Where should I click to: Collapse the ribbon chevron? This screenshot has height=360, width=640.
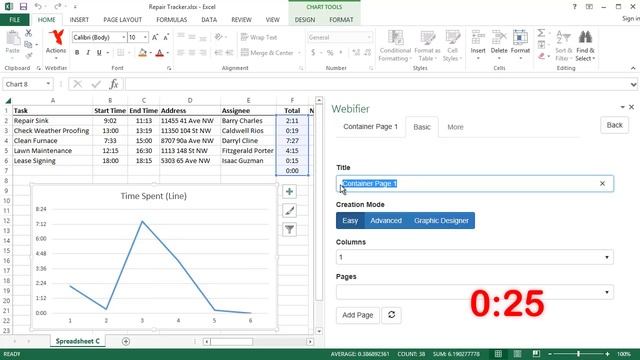tap(633, 68)
